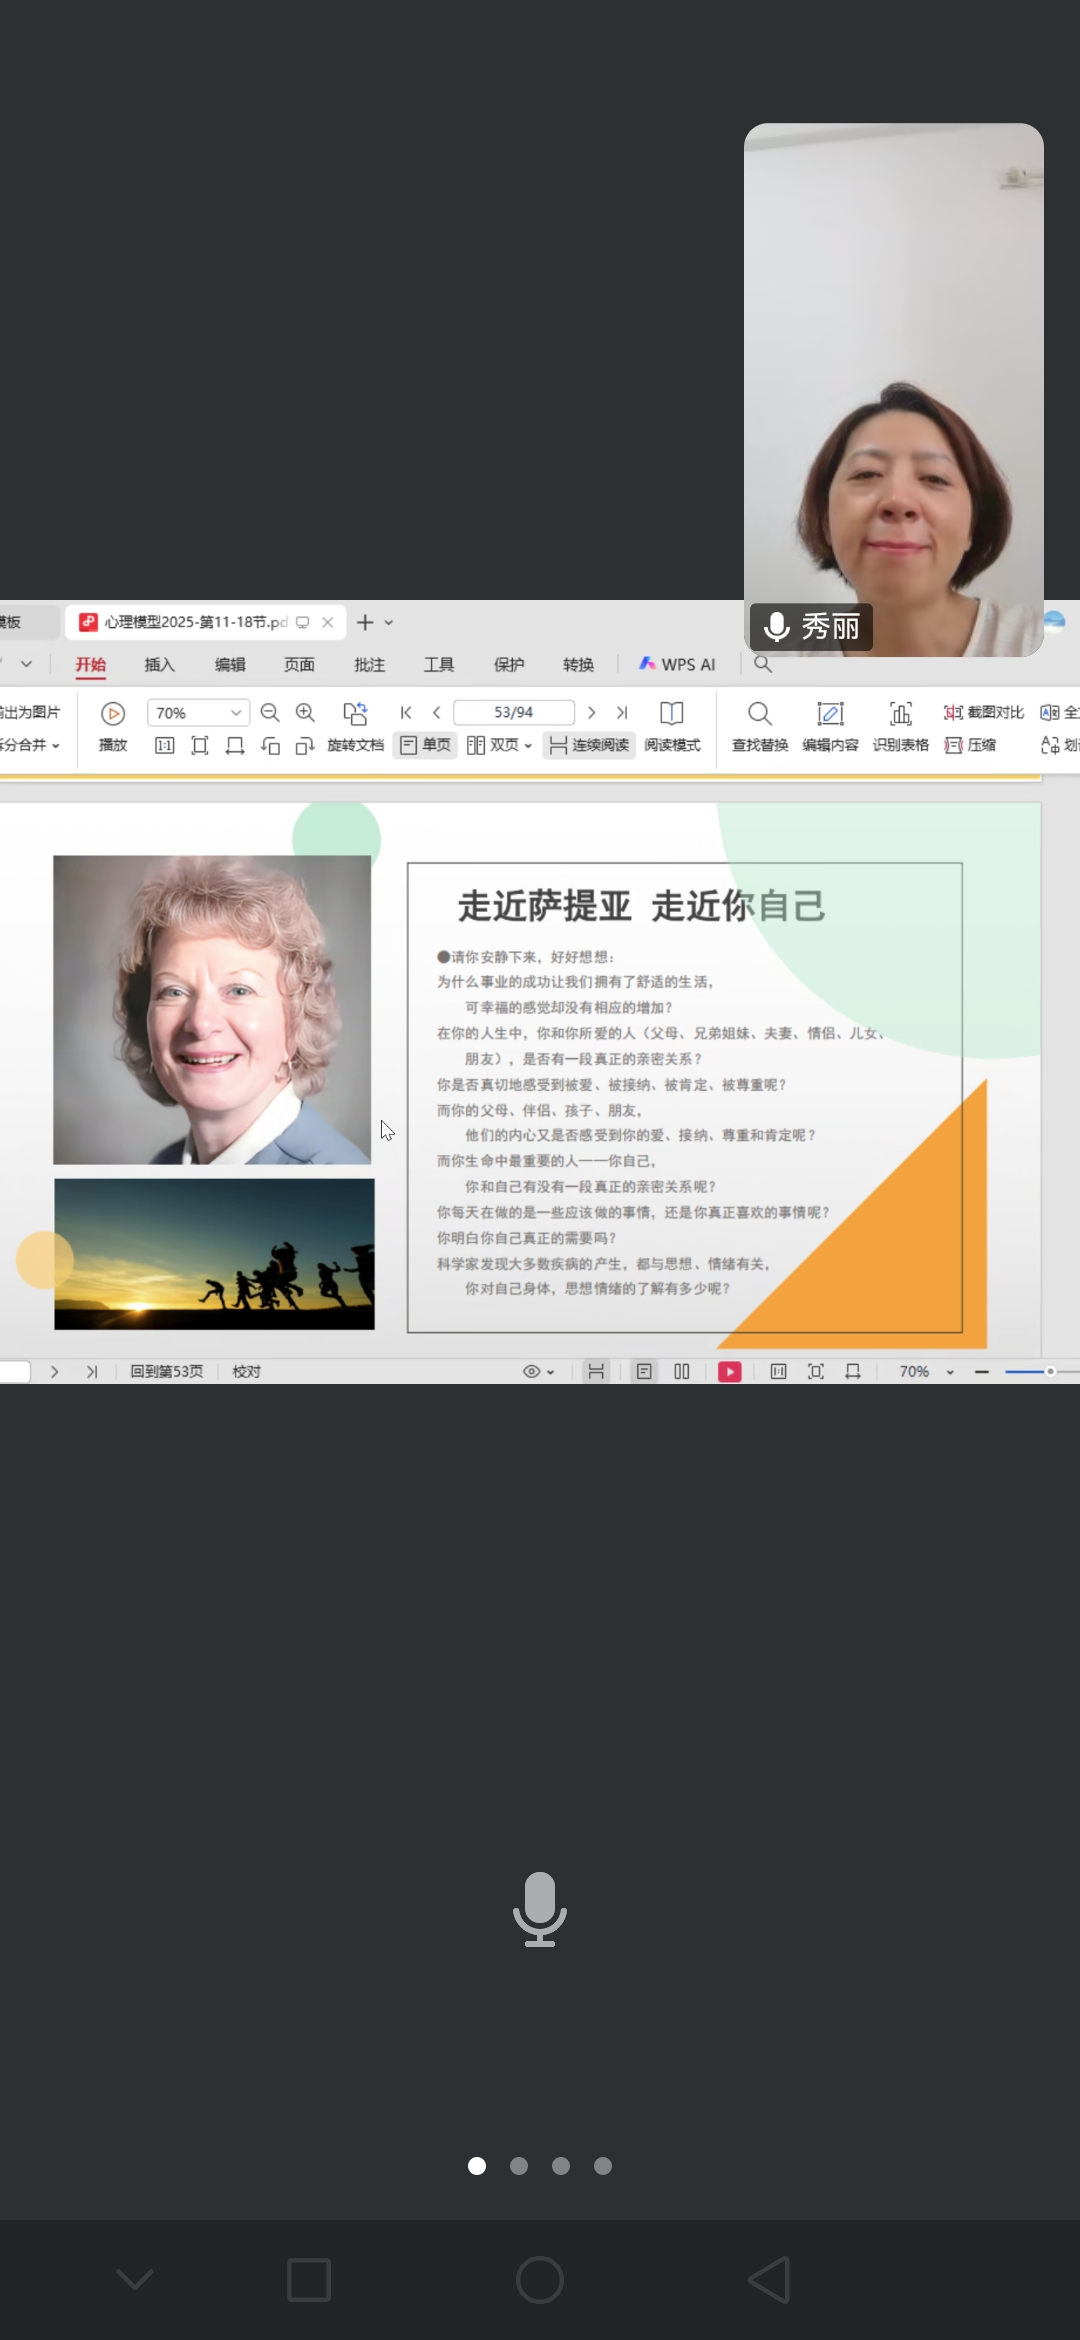Click the Play (播放) slideshow icon
This screenshot has height=2340, width=1080.
click(x=113, y=714)
